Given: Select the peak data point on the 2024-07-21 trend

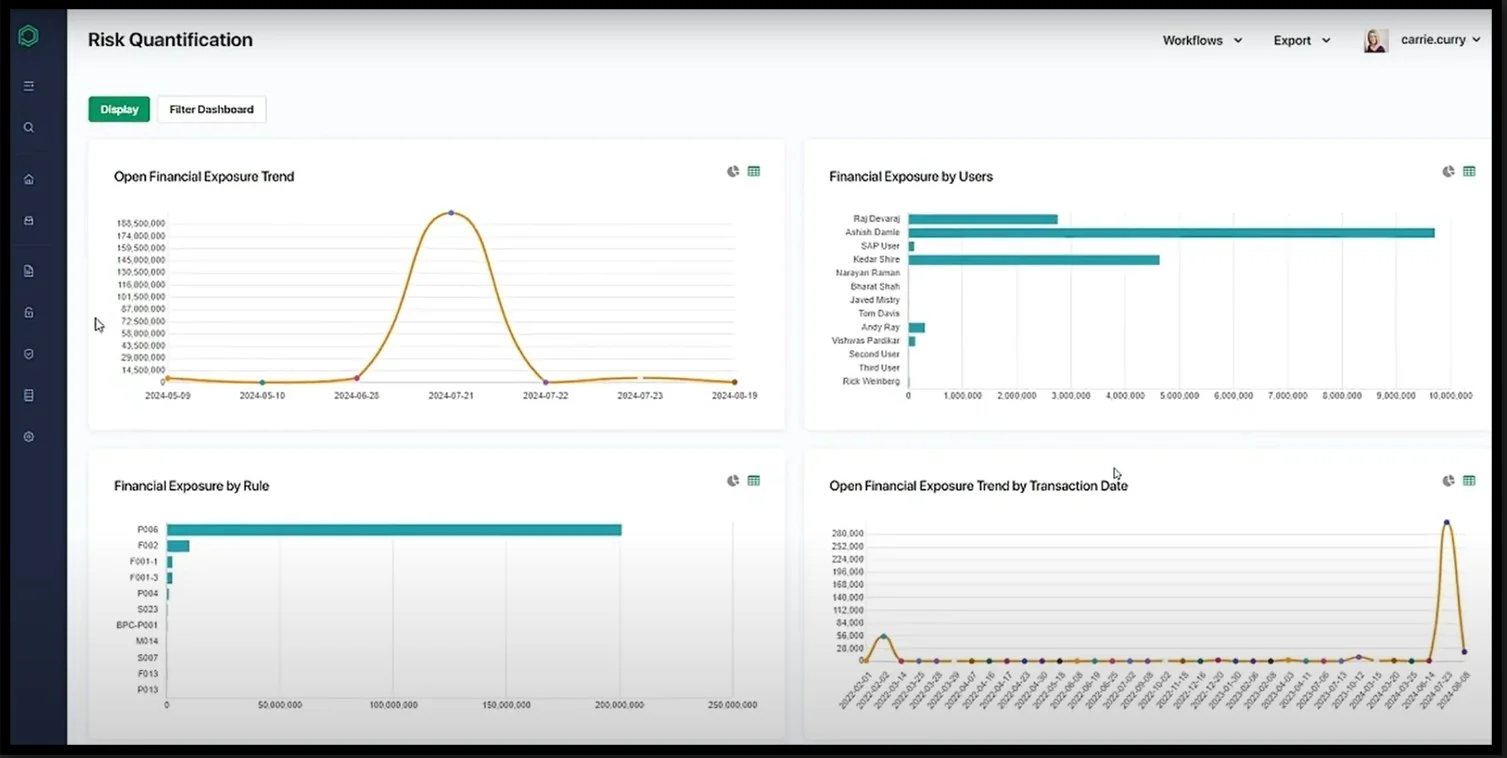Looking at the screenshot, I should (450, 212).
